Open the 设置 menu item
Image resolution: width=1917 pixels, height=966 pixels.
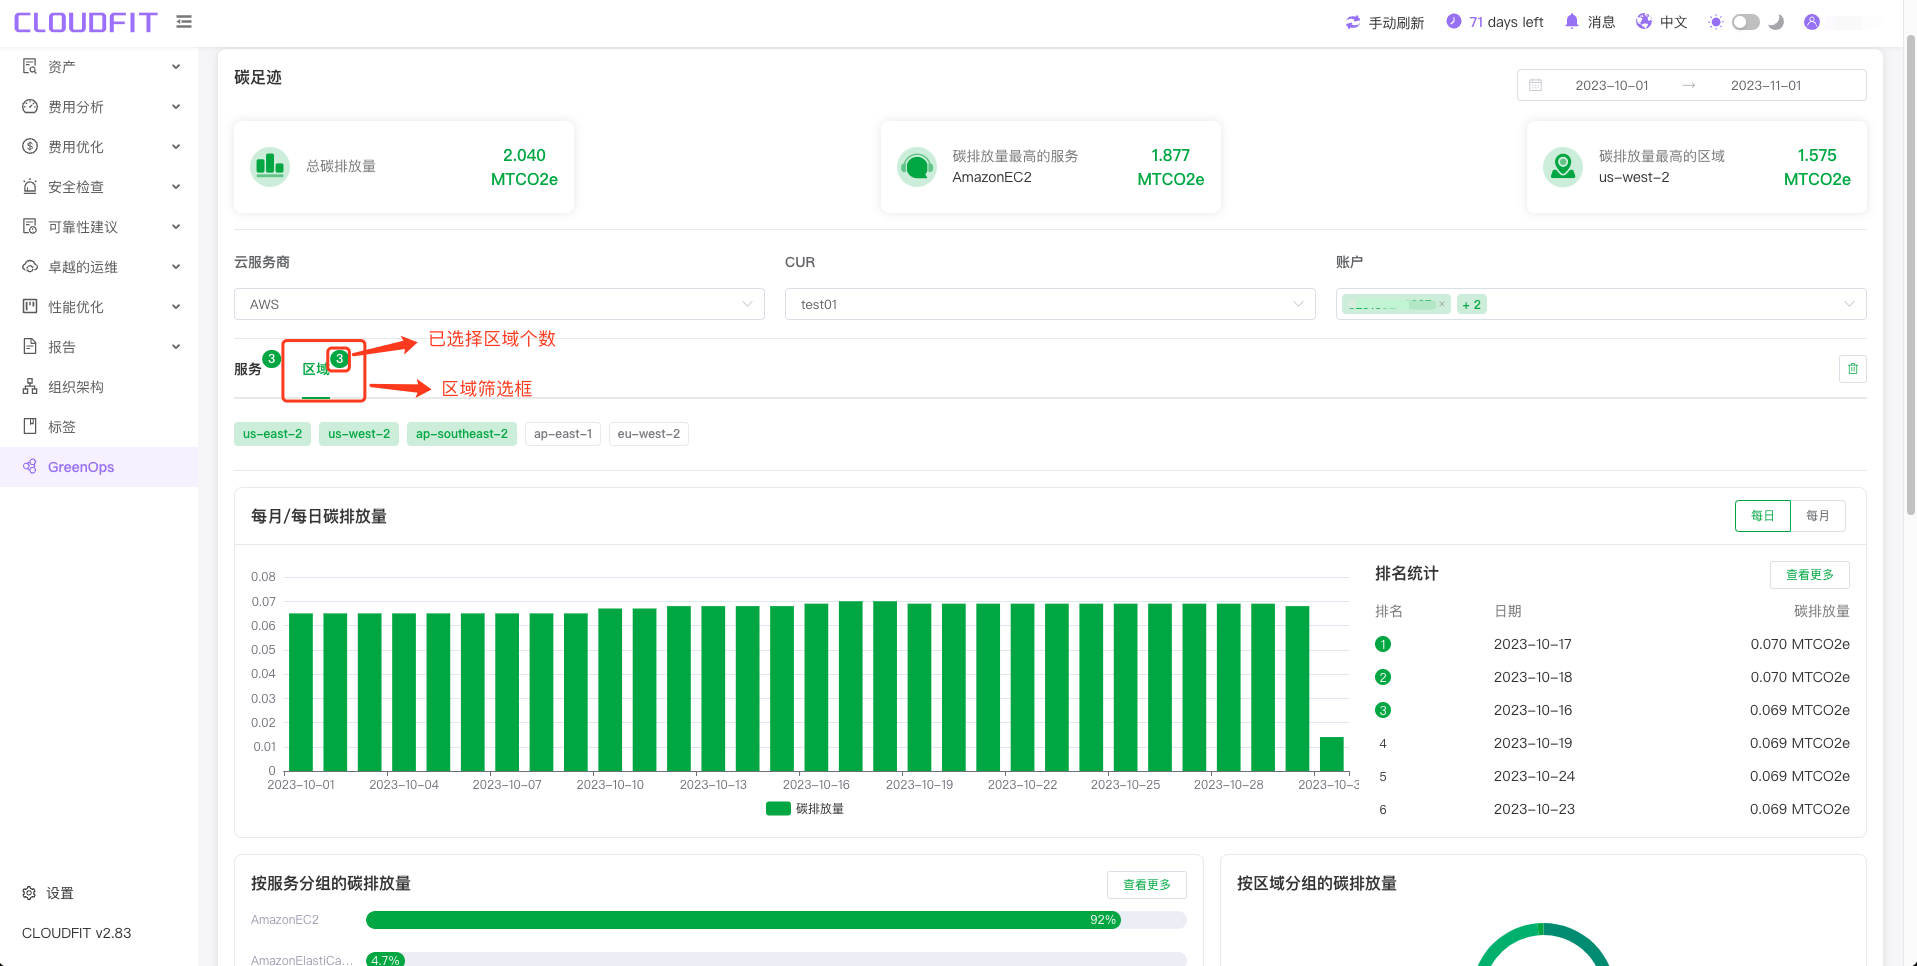99,893
